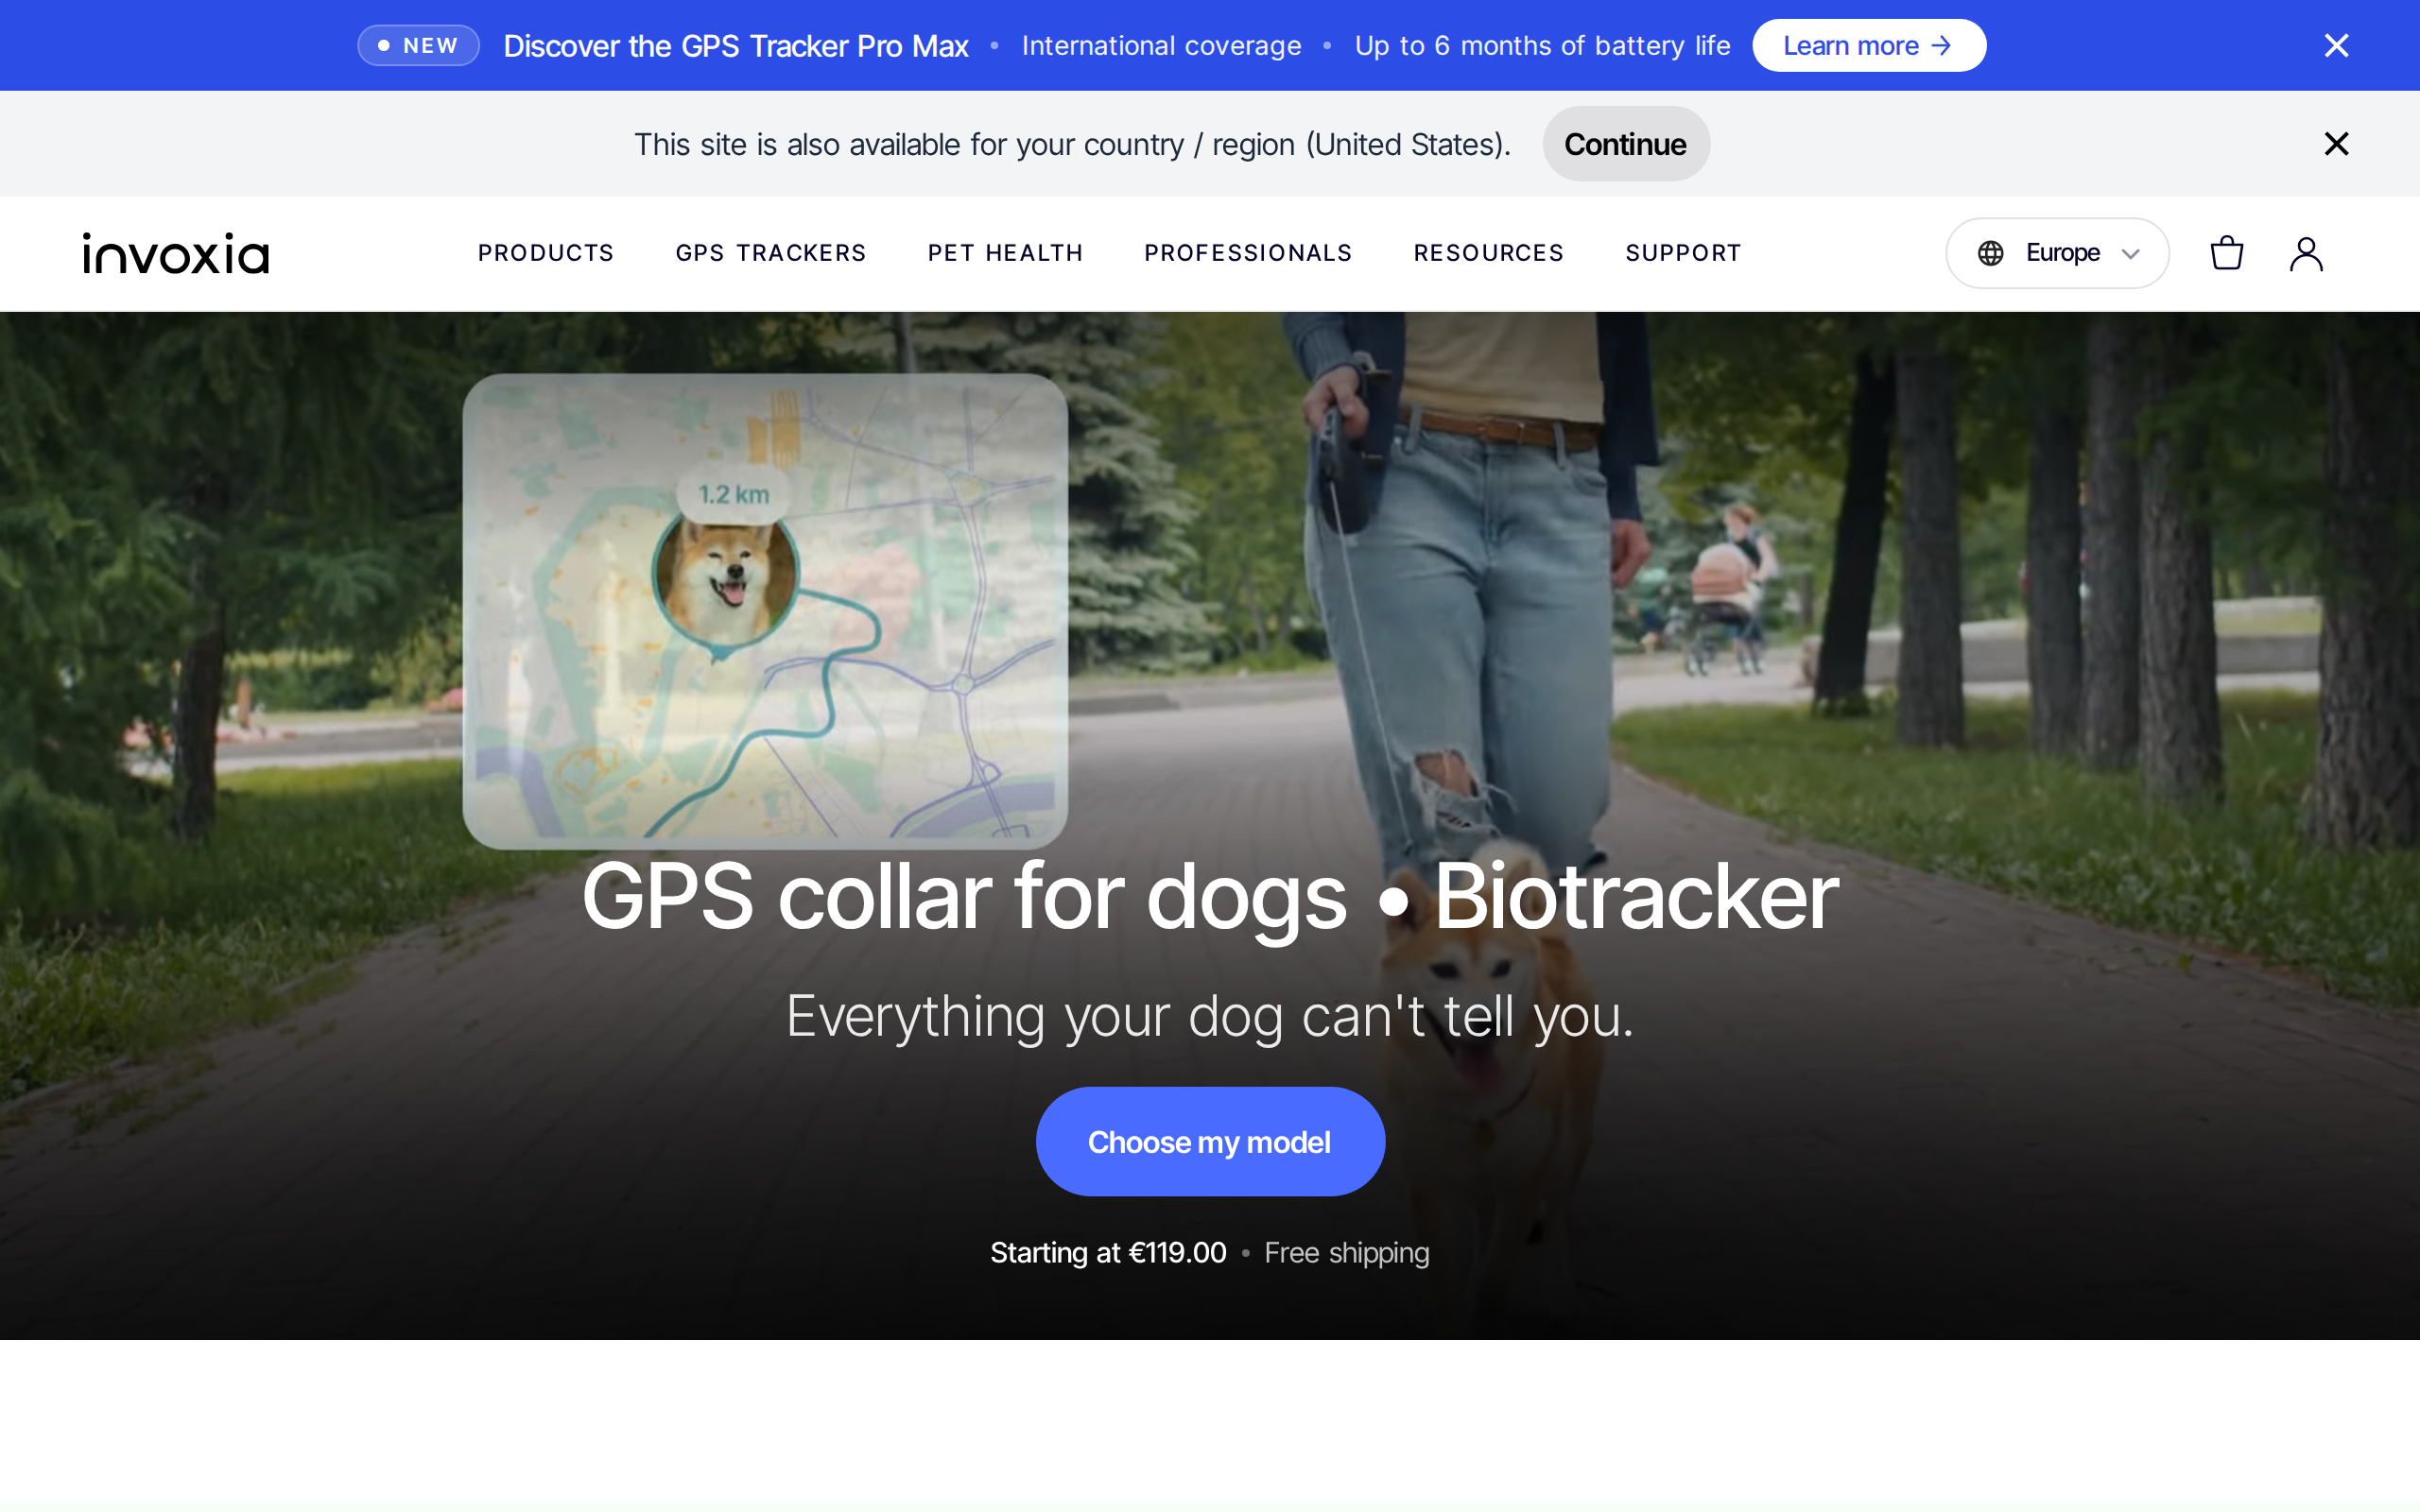Screen dimensions: 2420x1512
Task: Click the Learn more button
Action: [x=1868, y=45]
